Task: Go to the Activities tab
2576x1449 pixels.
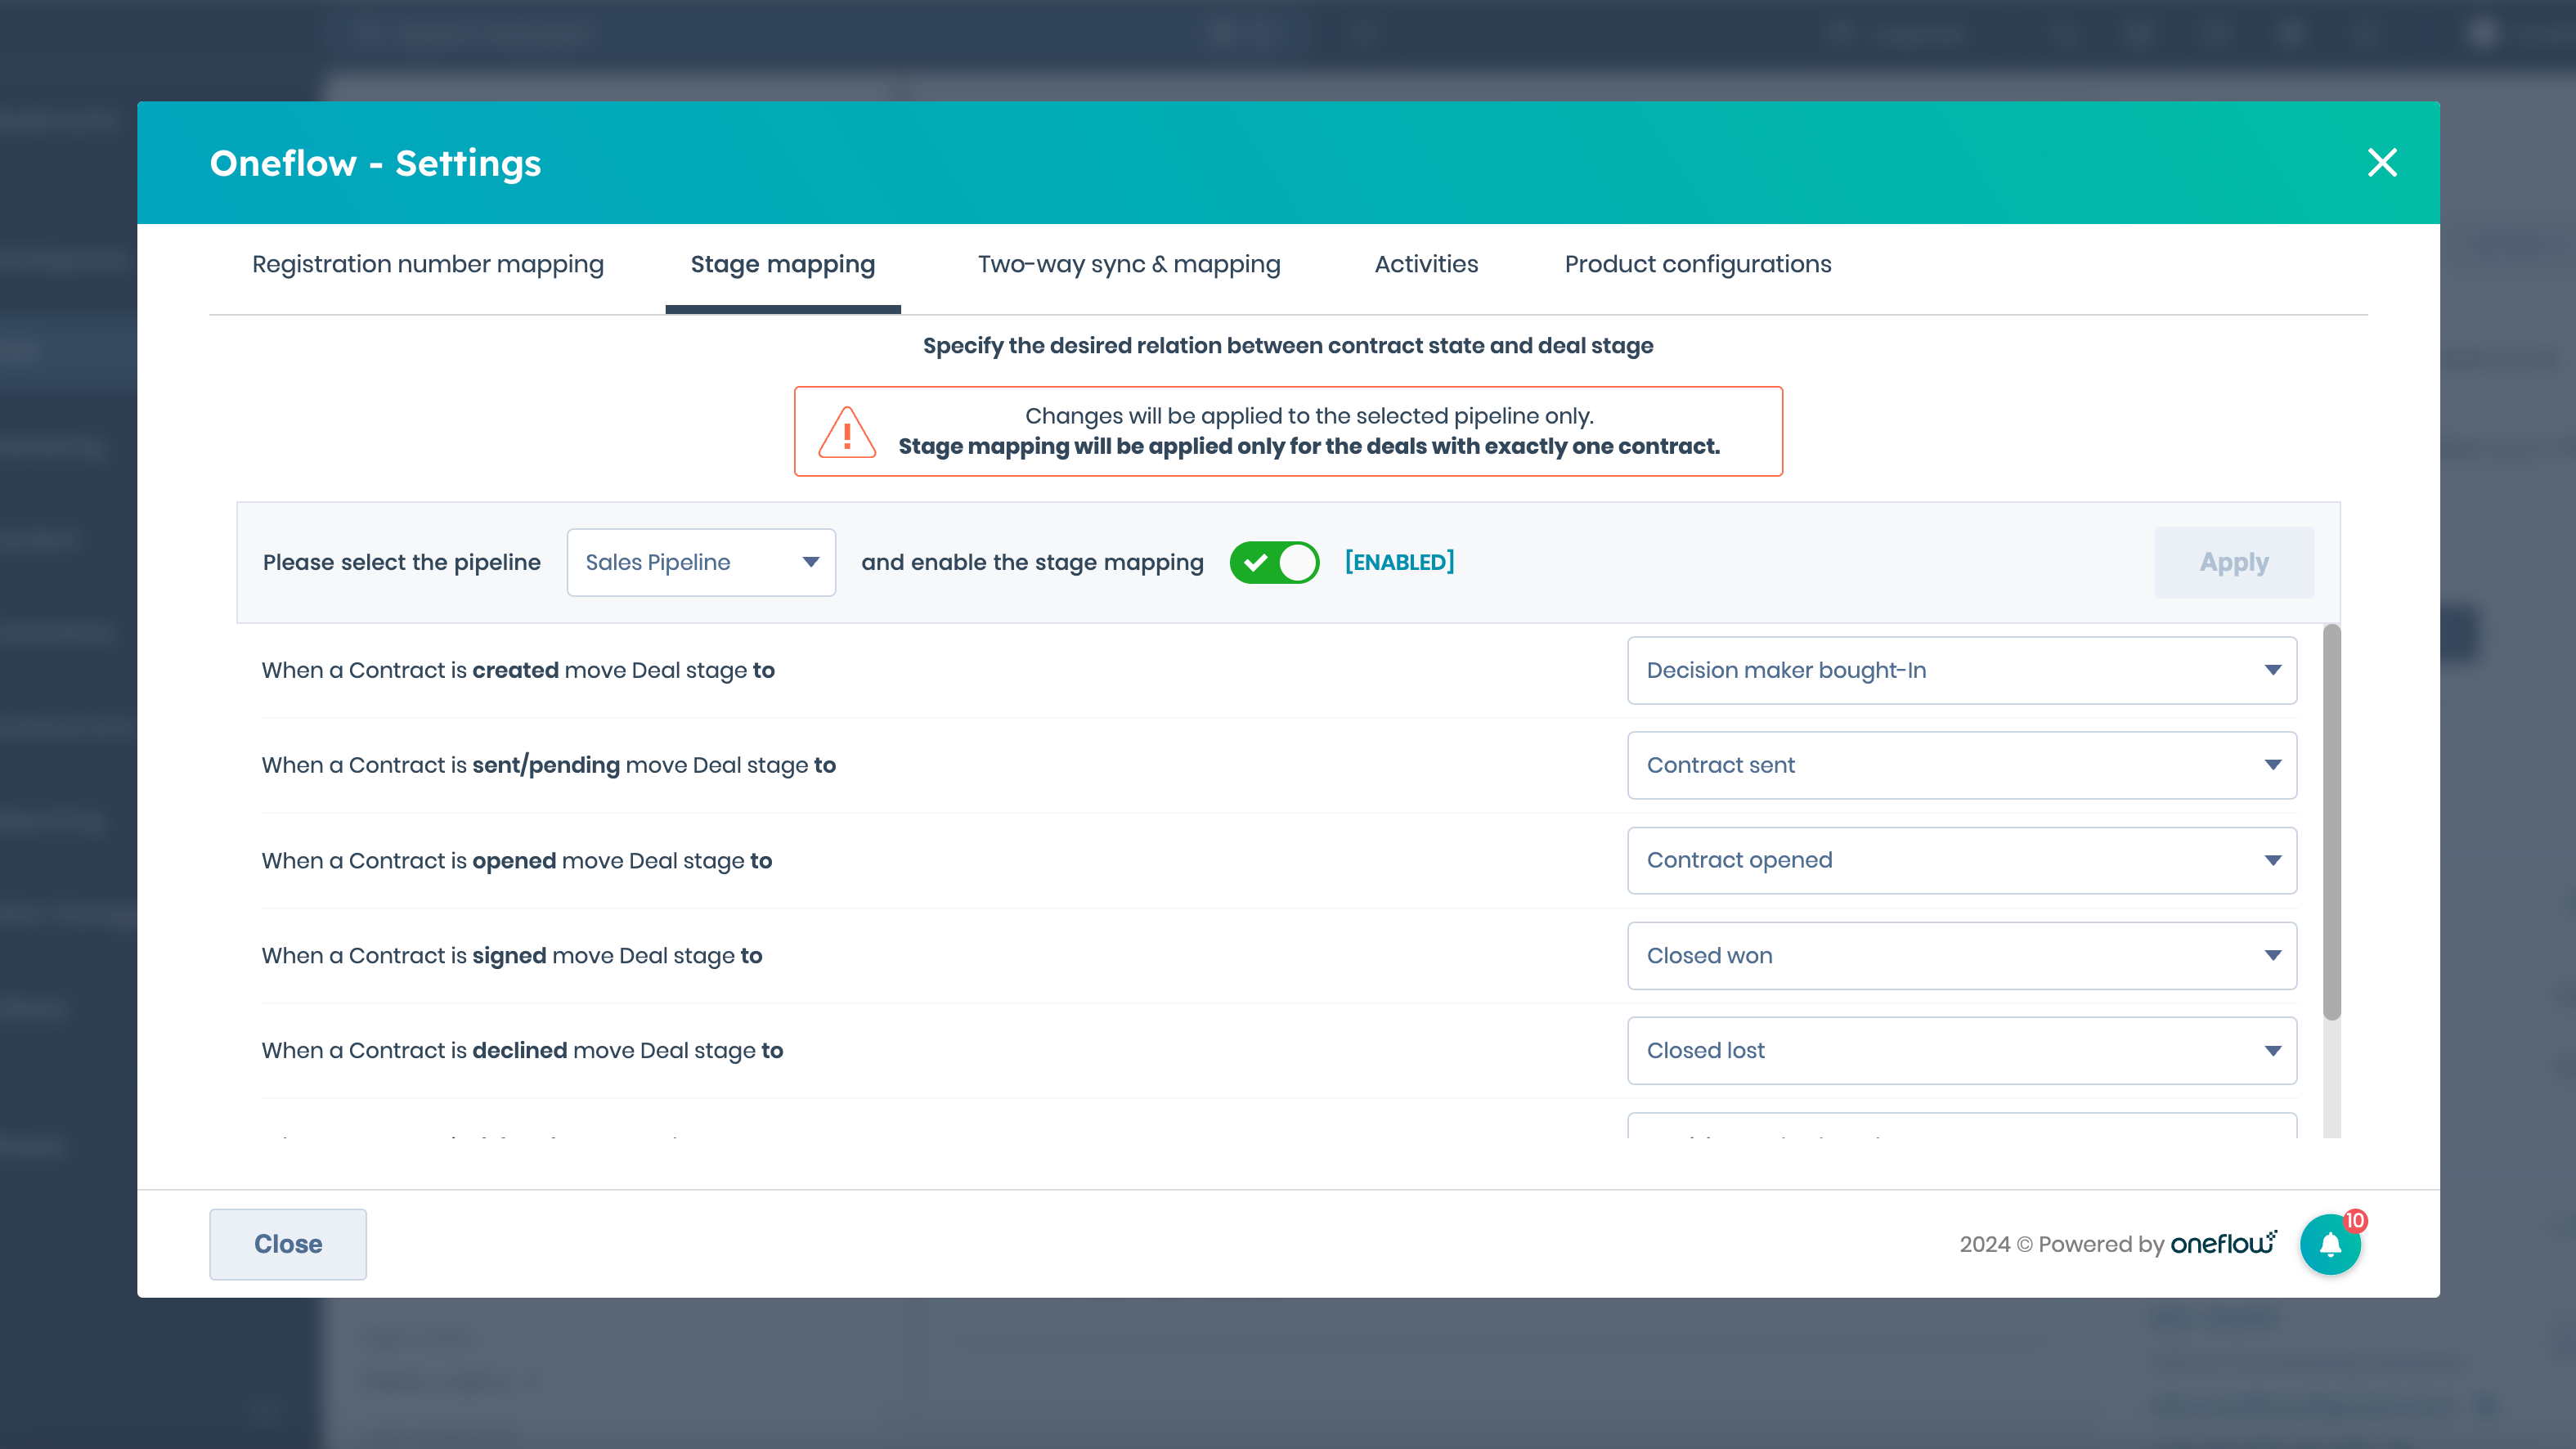Action: [x=1425, y=264]
